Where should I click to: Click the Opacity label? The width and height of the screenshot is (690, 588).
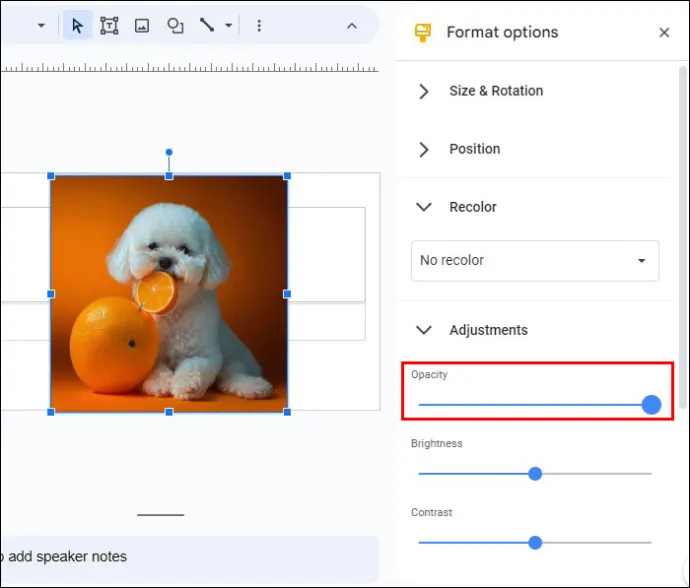point(429,375)
